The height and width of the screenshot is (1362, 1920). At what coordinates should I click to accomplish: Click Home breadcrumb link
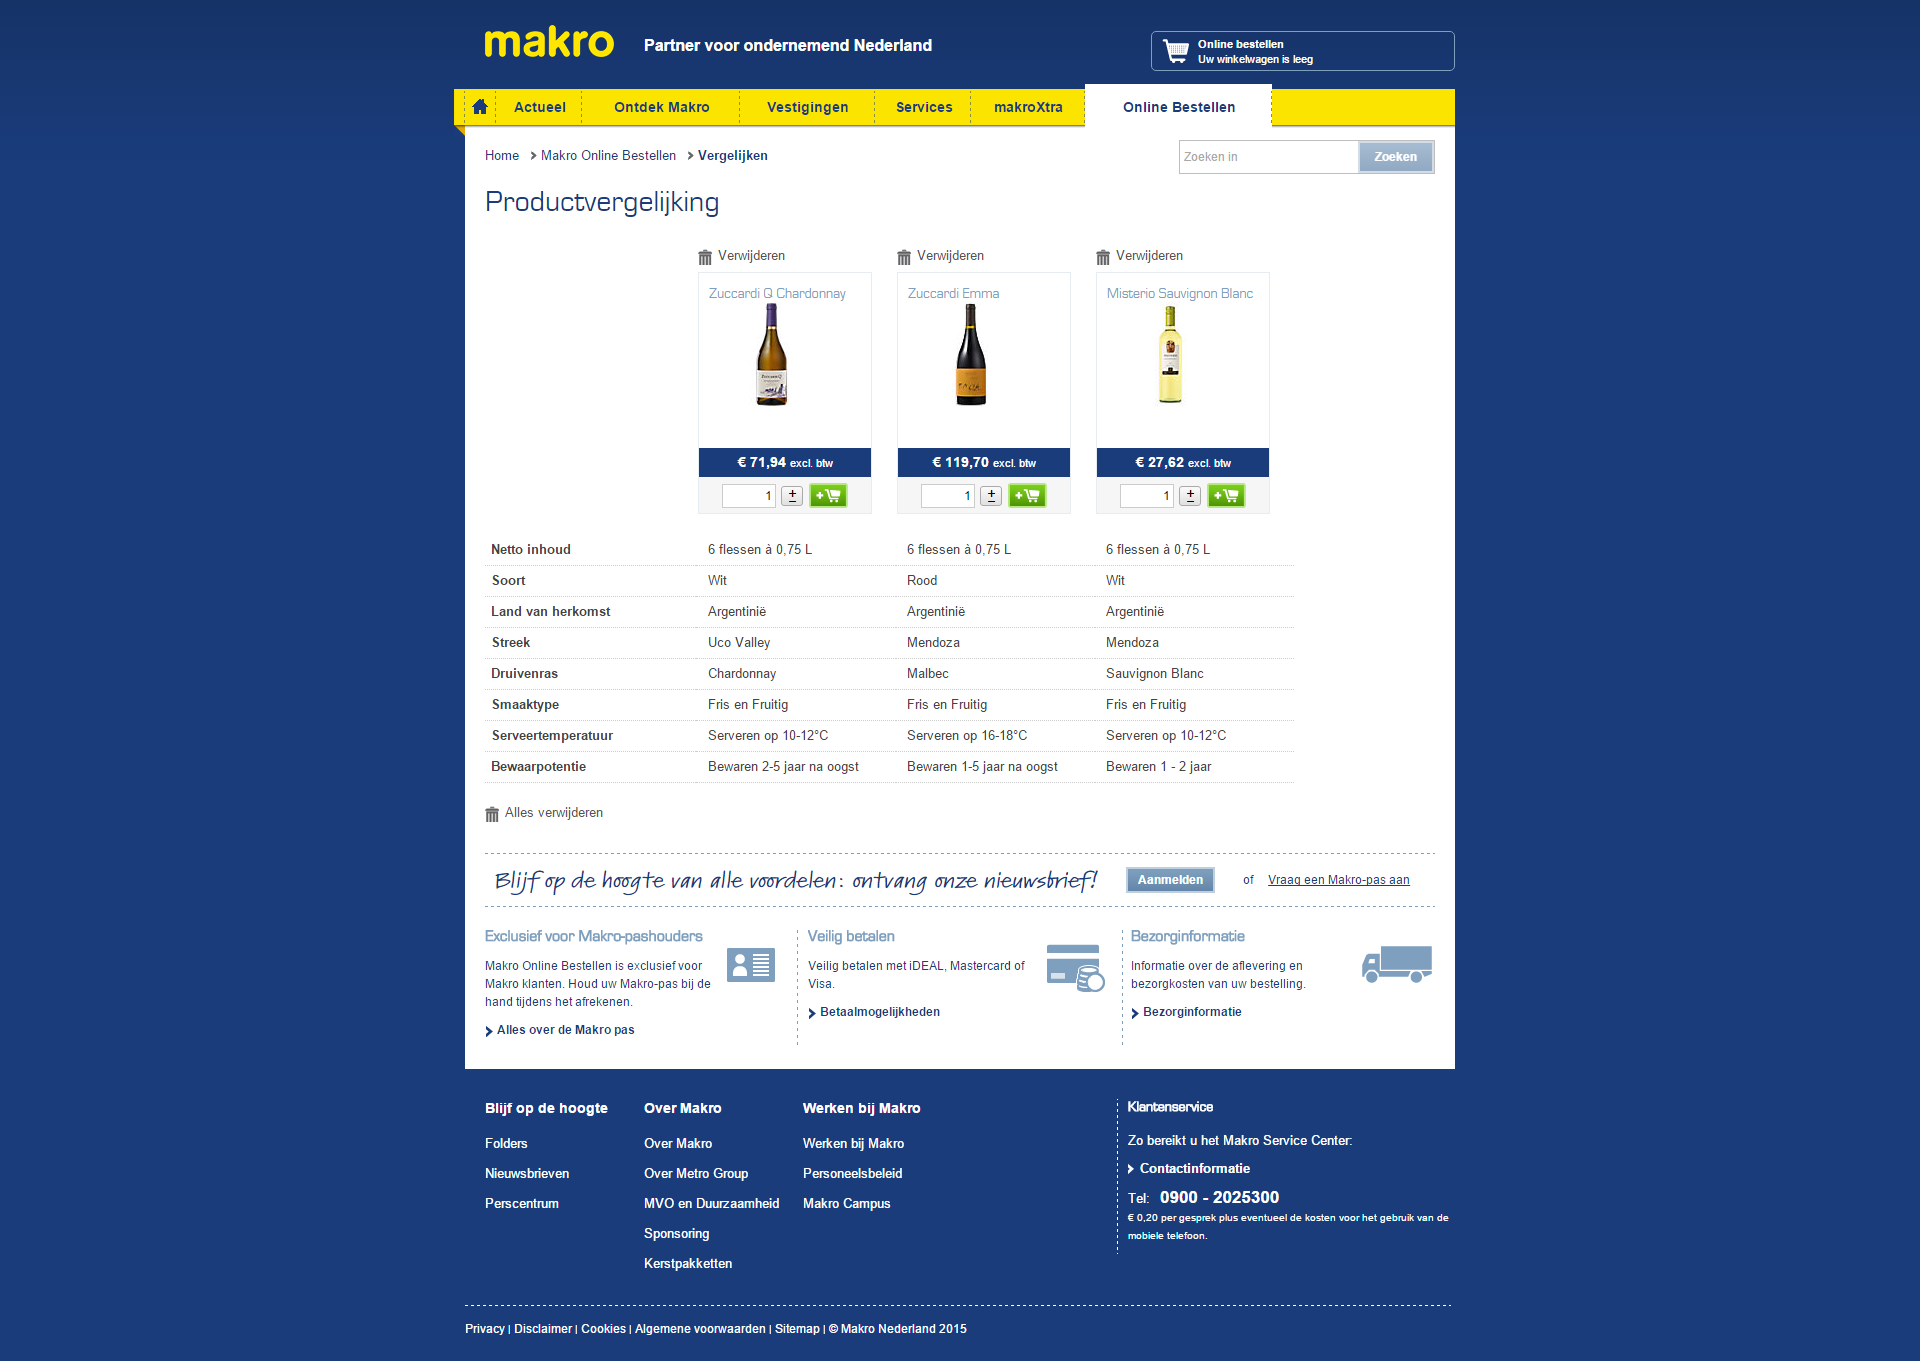502,156
